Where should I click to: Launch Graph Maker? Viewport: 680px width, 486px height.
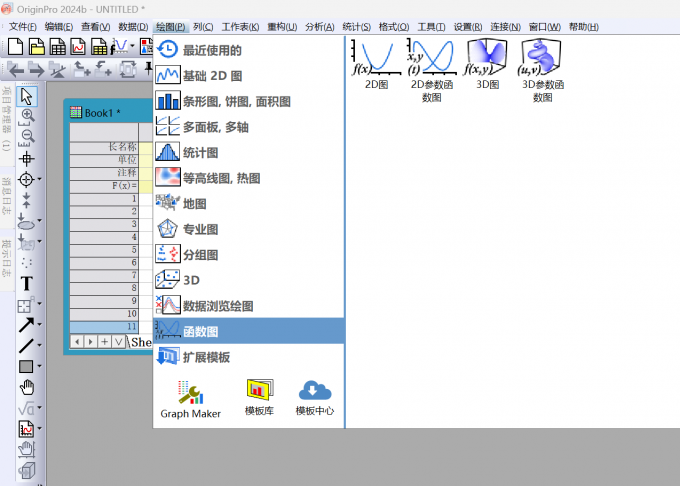[x=190, y=399]
